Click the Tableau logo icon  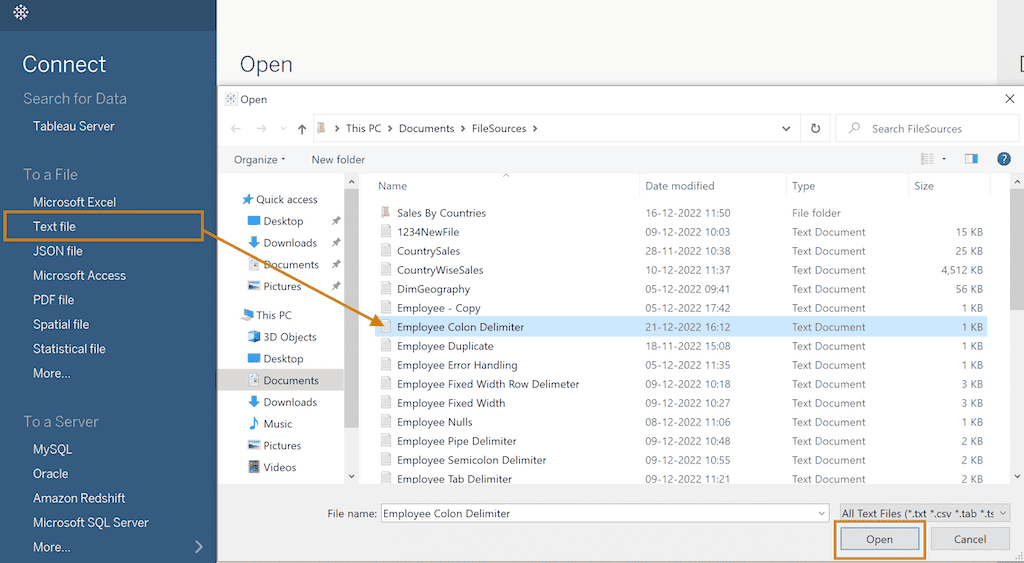[21, 12]
